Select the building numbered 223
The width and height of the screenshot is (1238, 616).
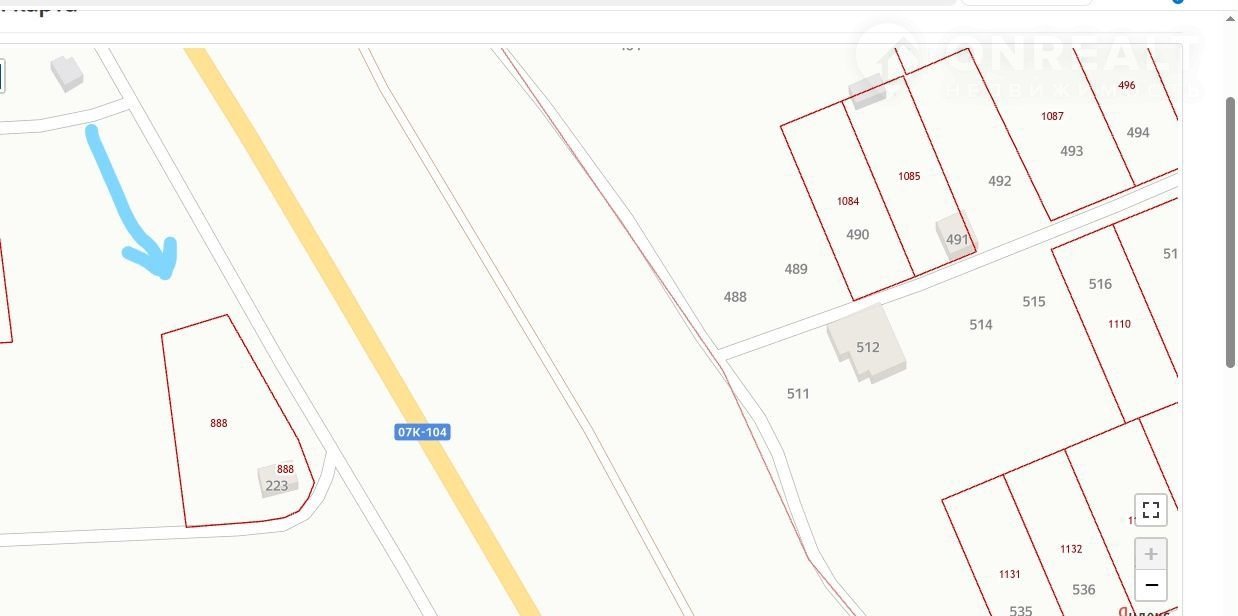pyautogui.click(x=278, y=480)
